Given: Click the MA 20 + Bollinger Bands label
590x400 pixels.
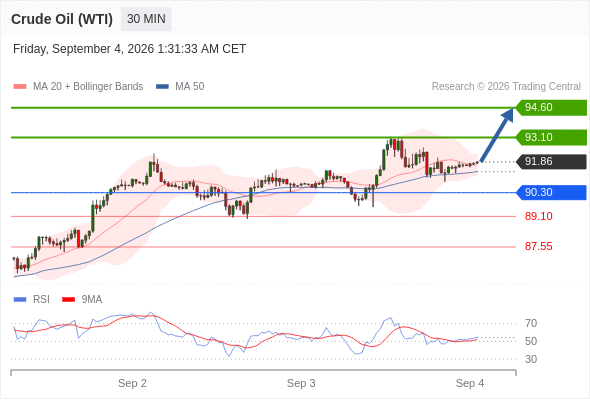Looking at the screenshot, I should 88,87.
